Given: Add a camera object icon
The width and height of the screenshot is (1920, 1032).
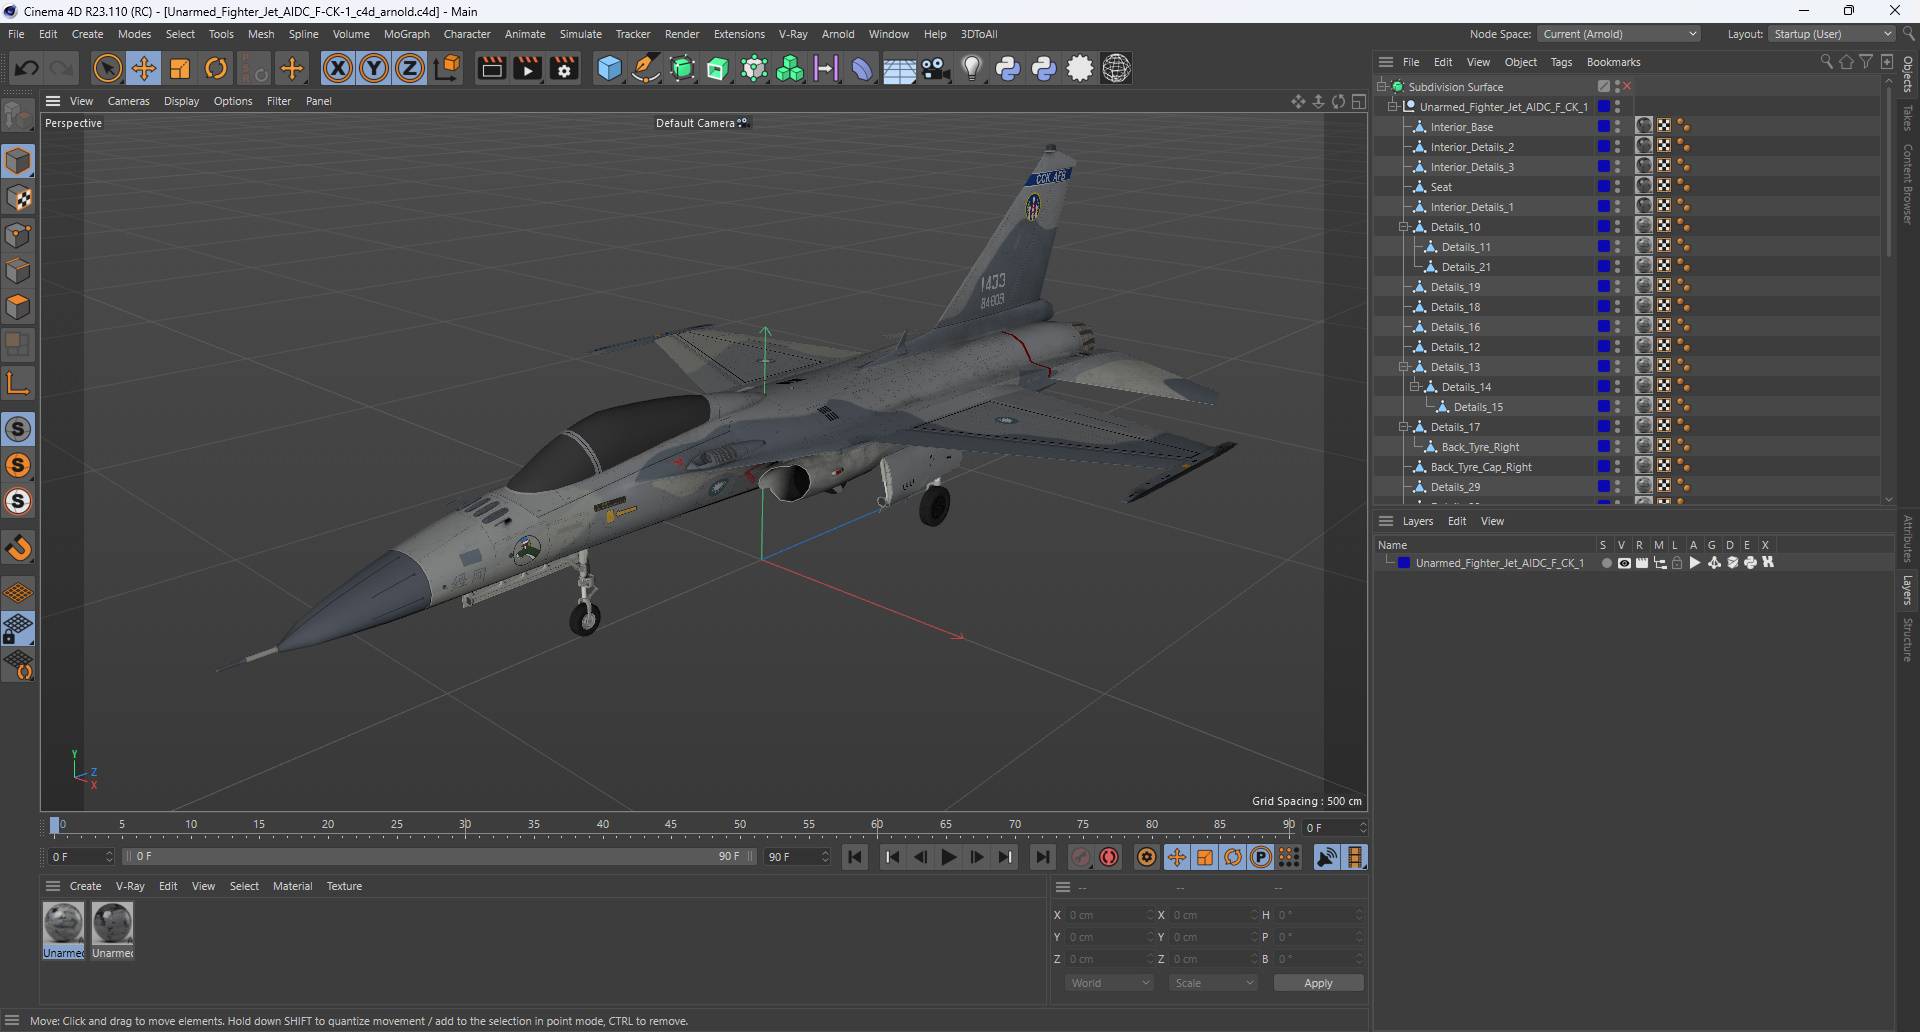Looking at the screenshot, I should [x=935, y=68].
